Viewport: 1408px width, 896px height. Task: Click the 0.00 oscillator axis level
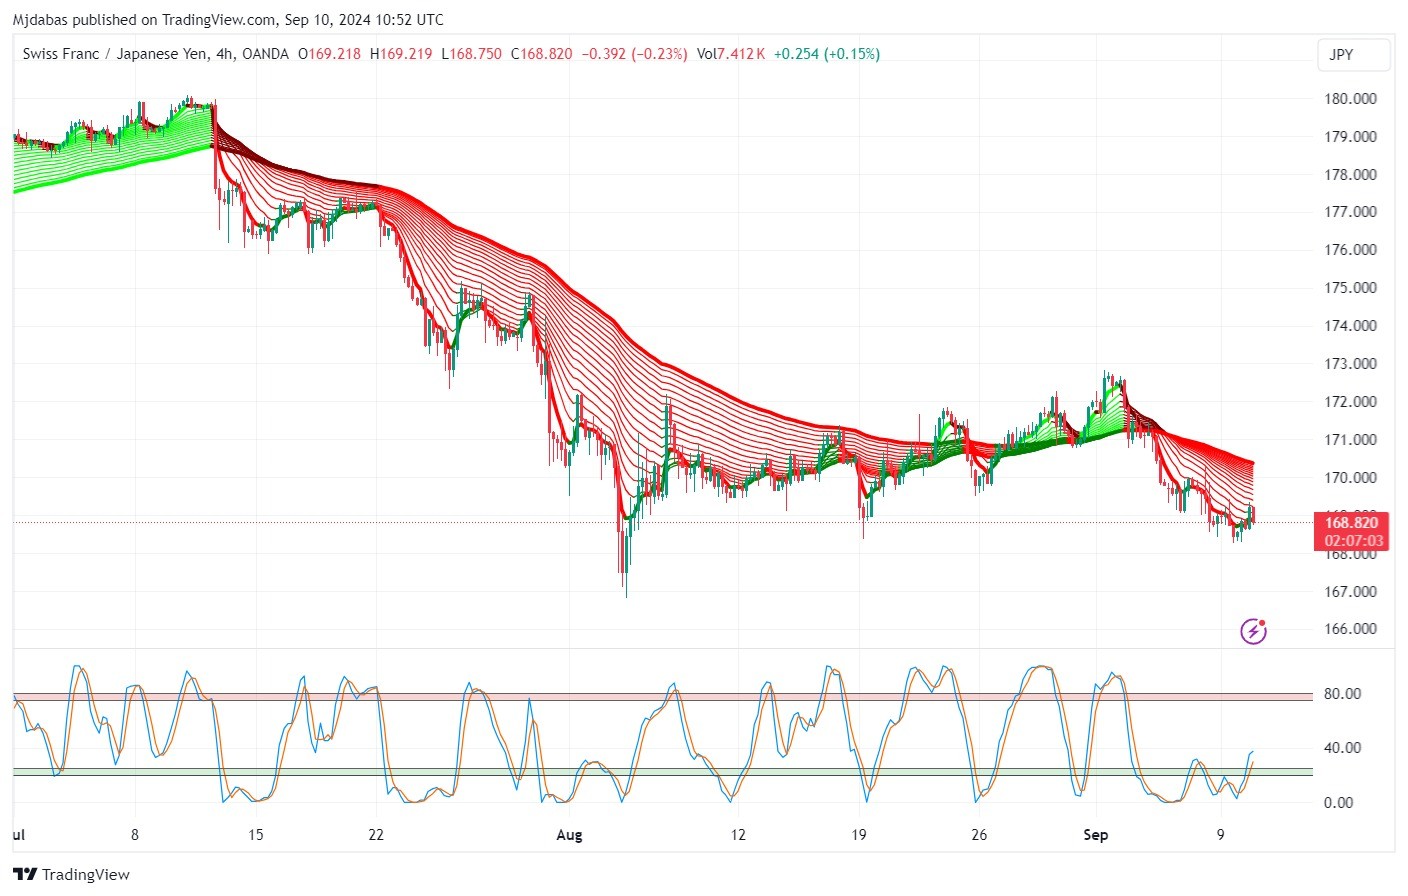[x=1338, y=803]
